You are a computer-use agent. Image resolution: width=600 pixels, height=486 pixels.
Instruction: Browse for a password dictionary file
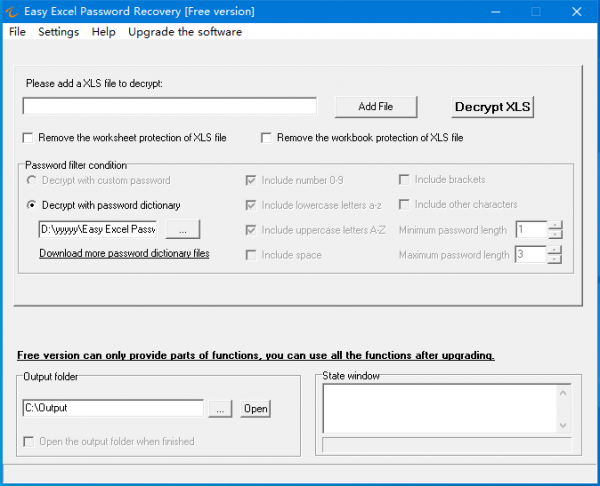click(x=183, y=229)
